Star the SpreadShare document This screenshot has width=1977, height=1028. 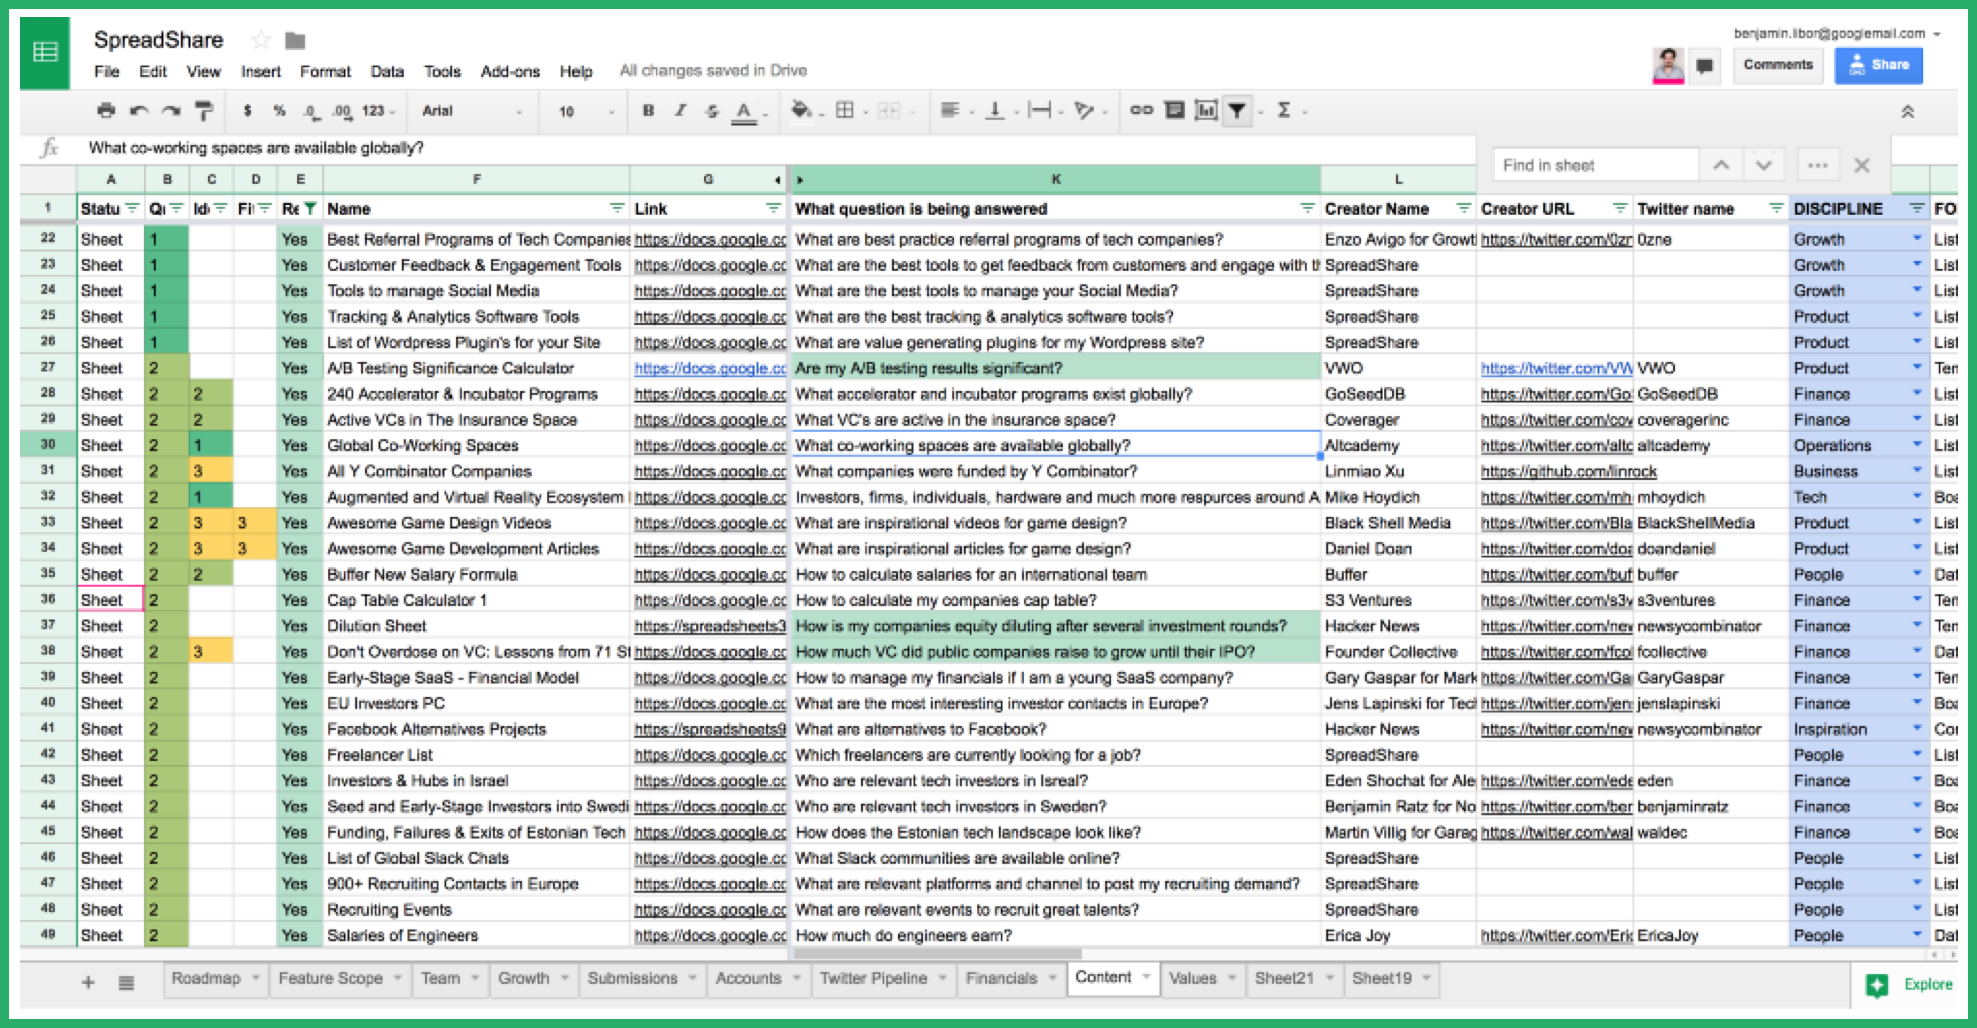261,40
